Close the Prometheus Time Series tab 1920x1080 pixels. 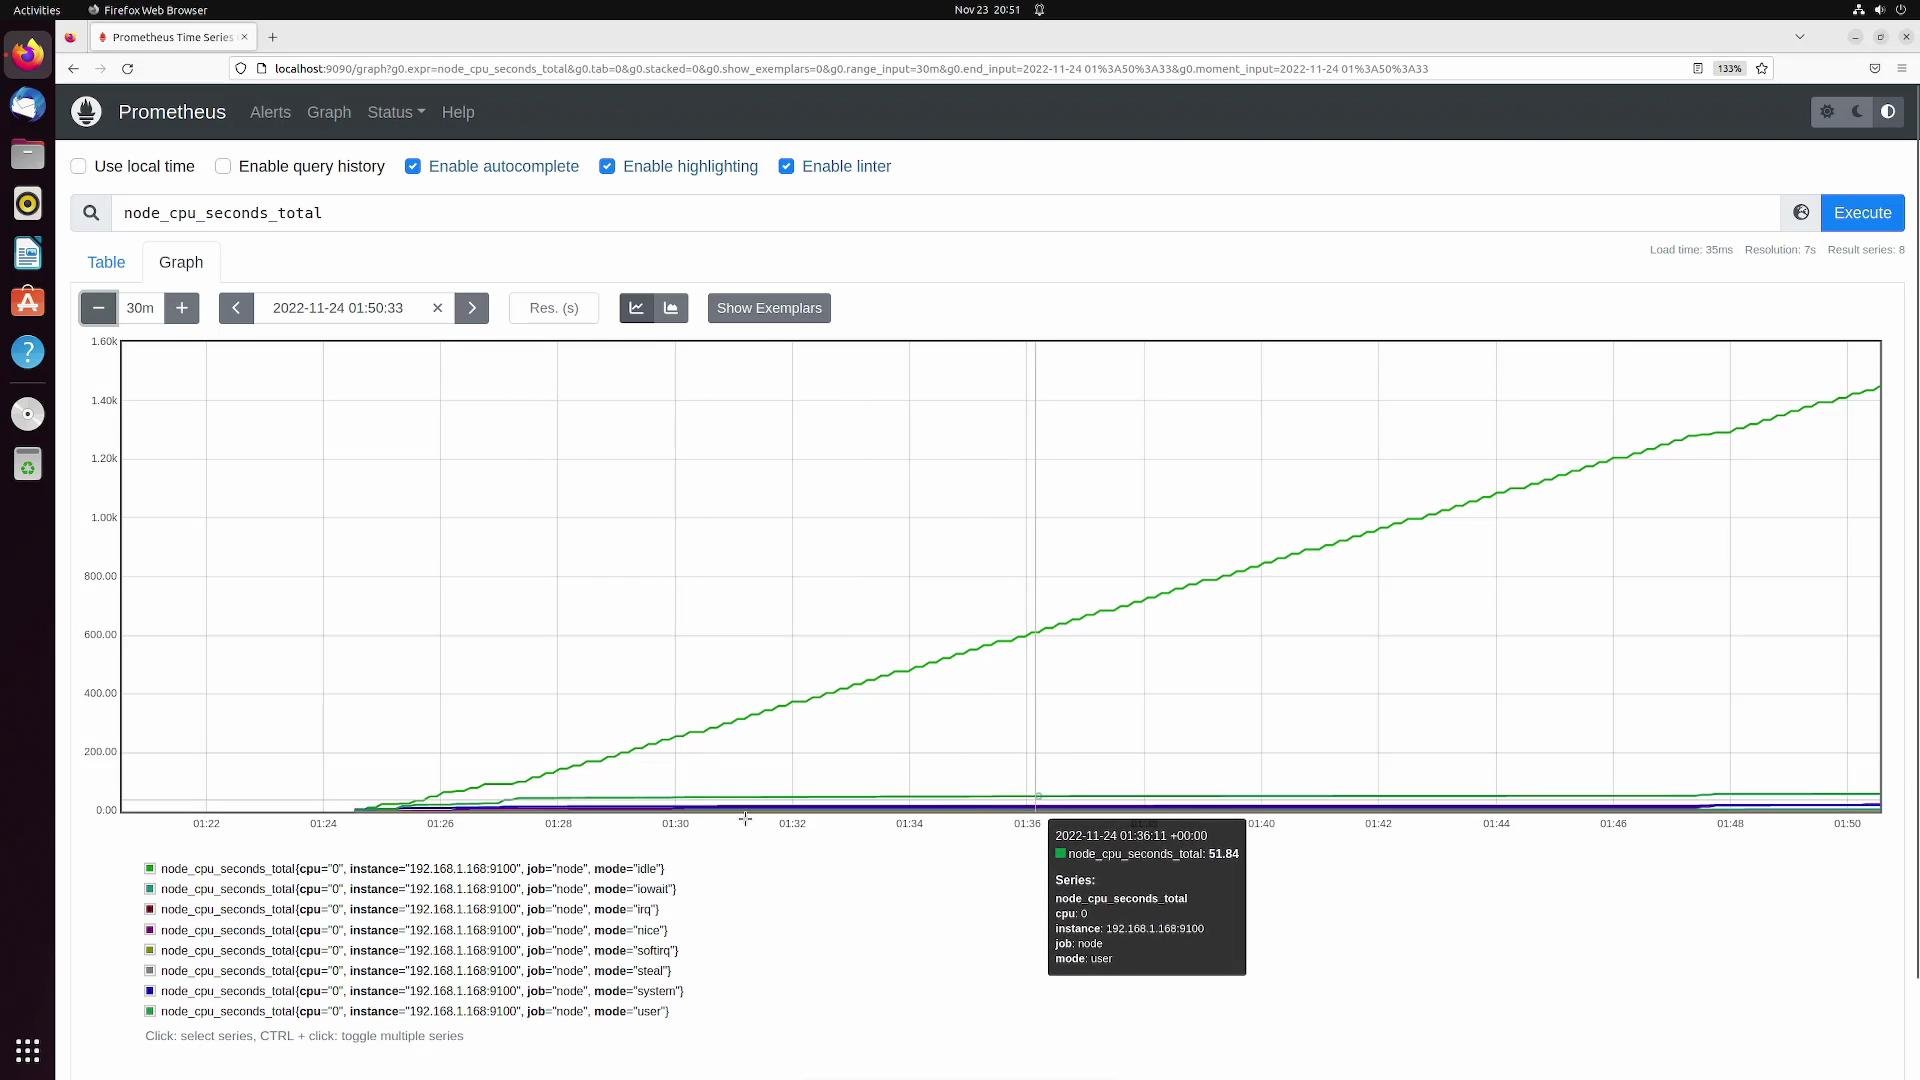[x=244, y=37]
